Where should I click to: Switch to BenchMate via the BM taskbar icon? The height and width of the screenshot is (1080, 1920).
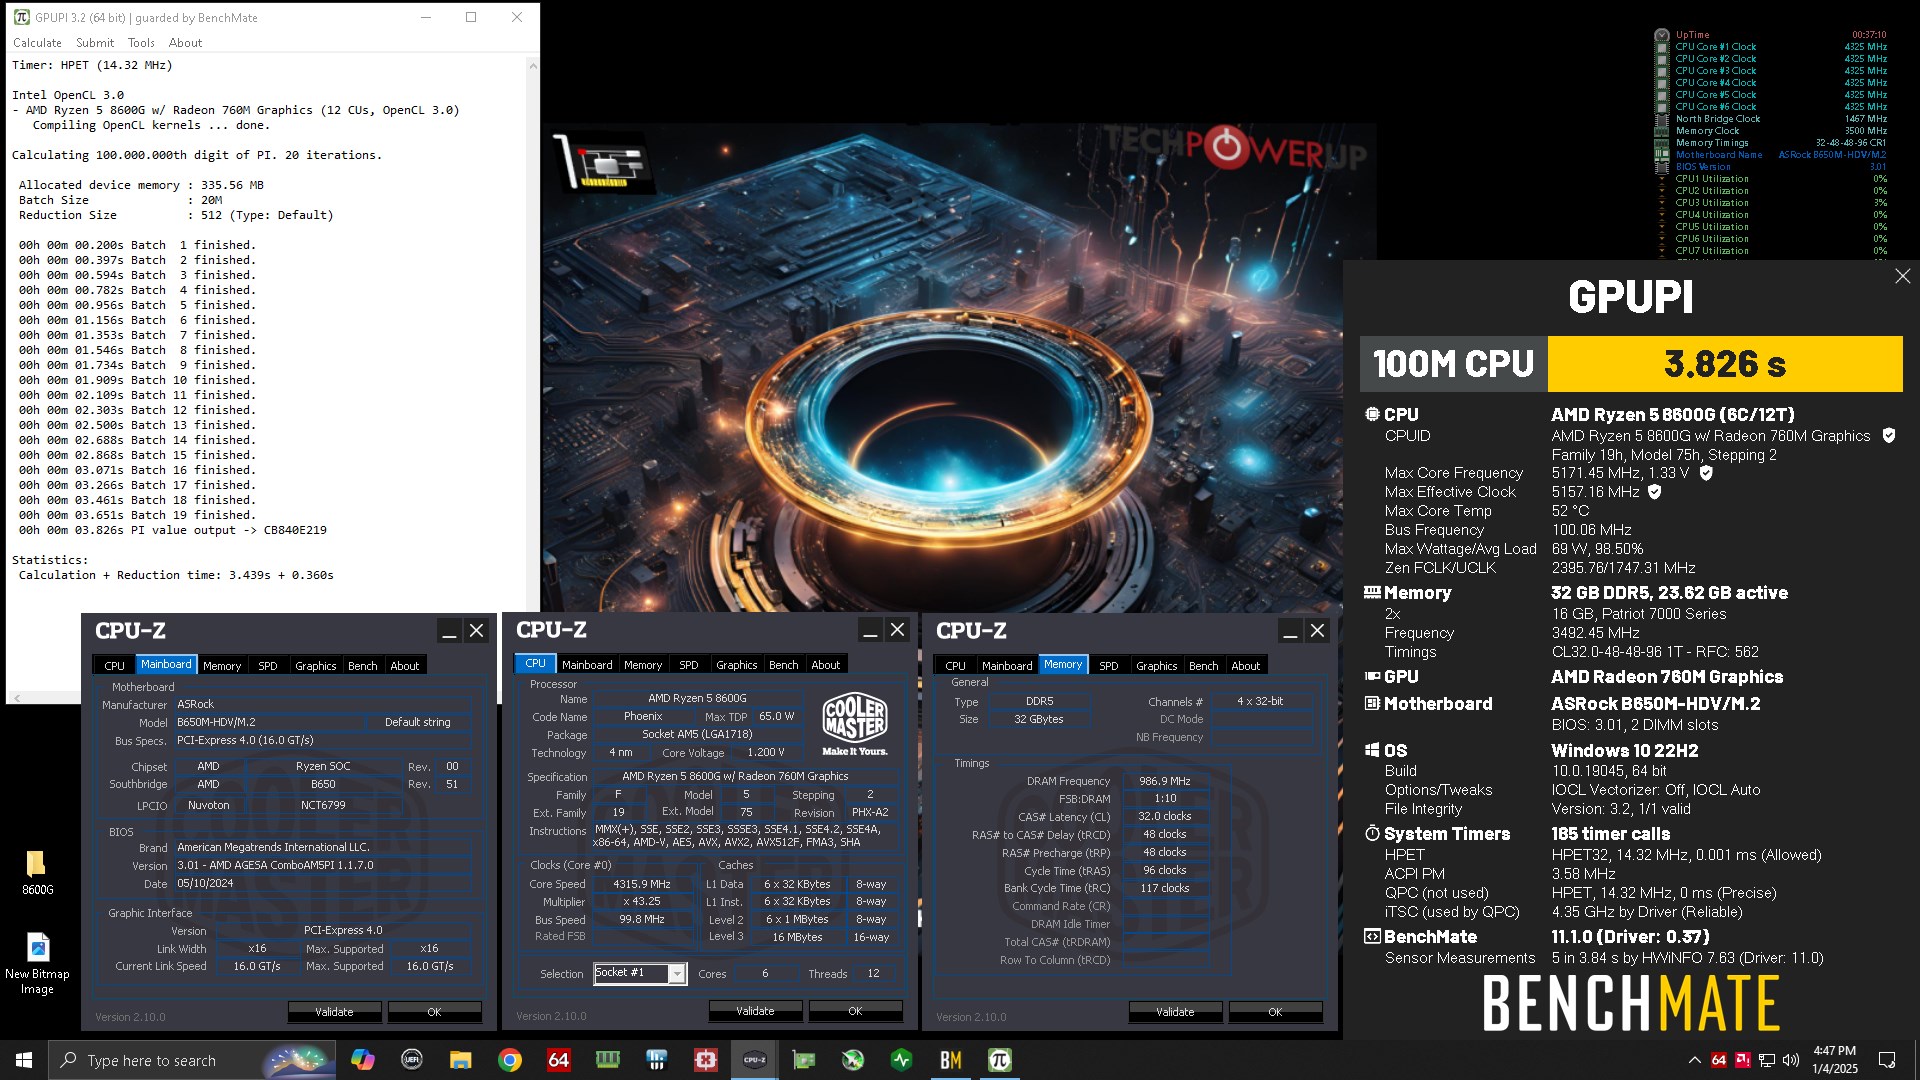point(951,1060)
